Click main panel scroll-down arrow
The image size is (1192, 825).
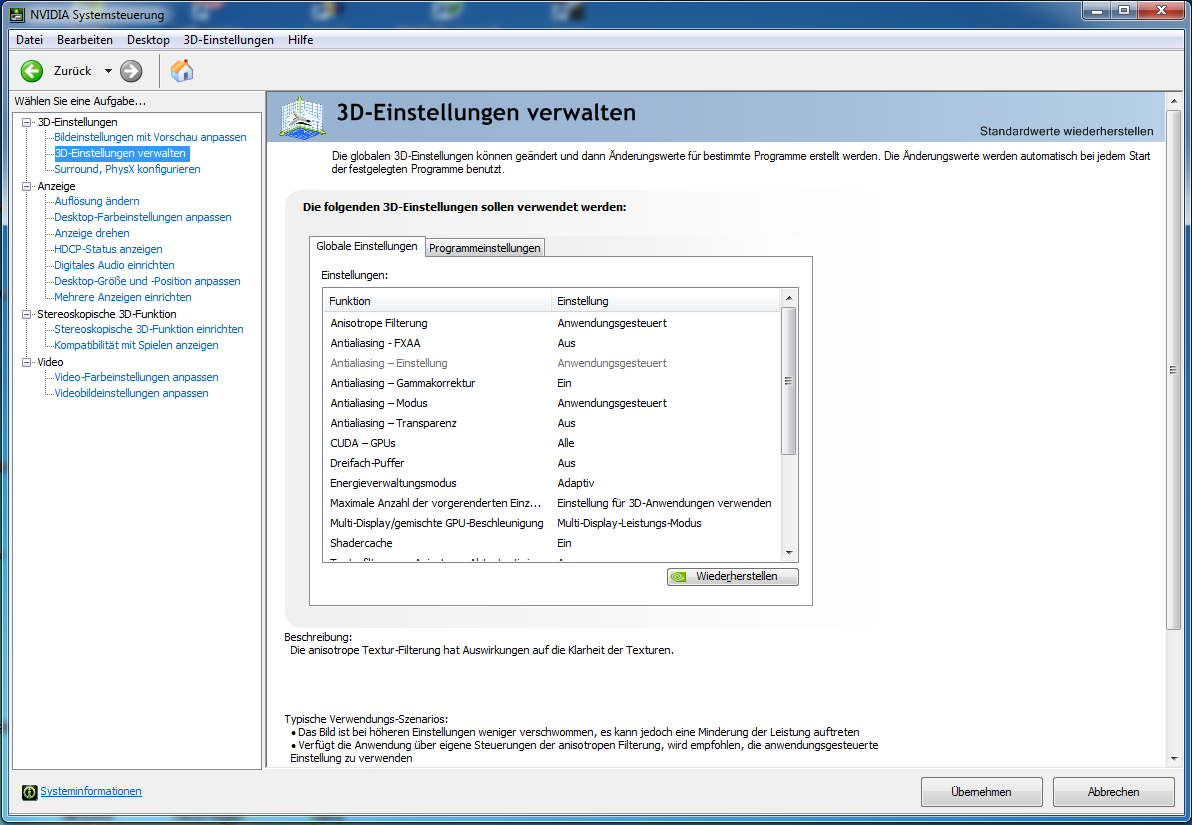[1175, 758]
